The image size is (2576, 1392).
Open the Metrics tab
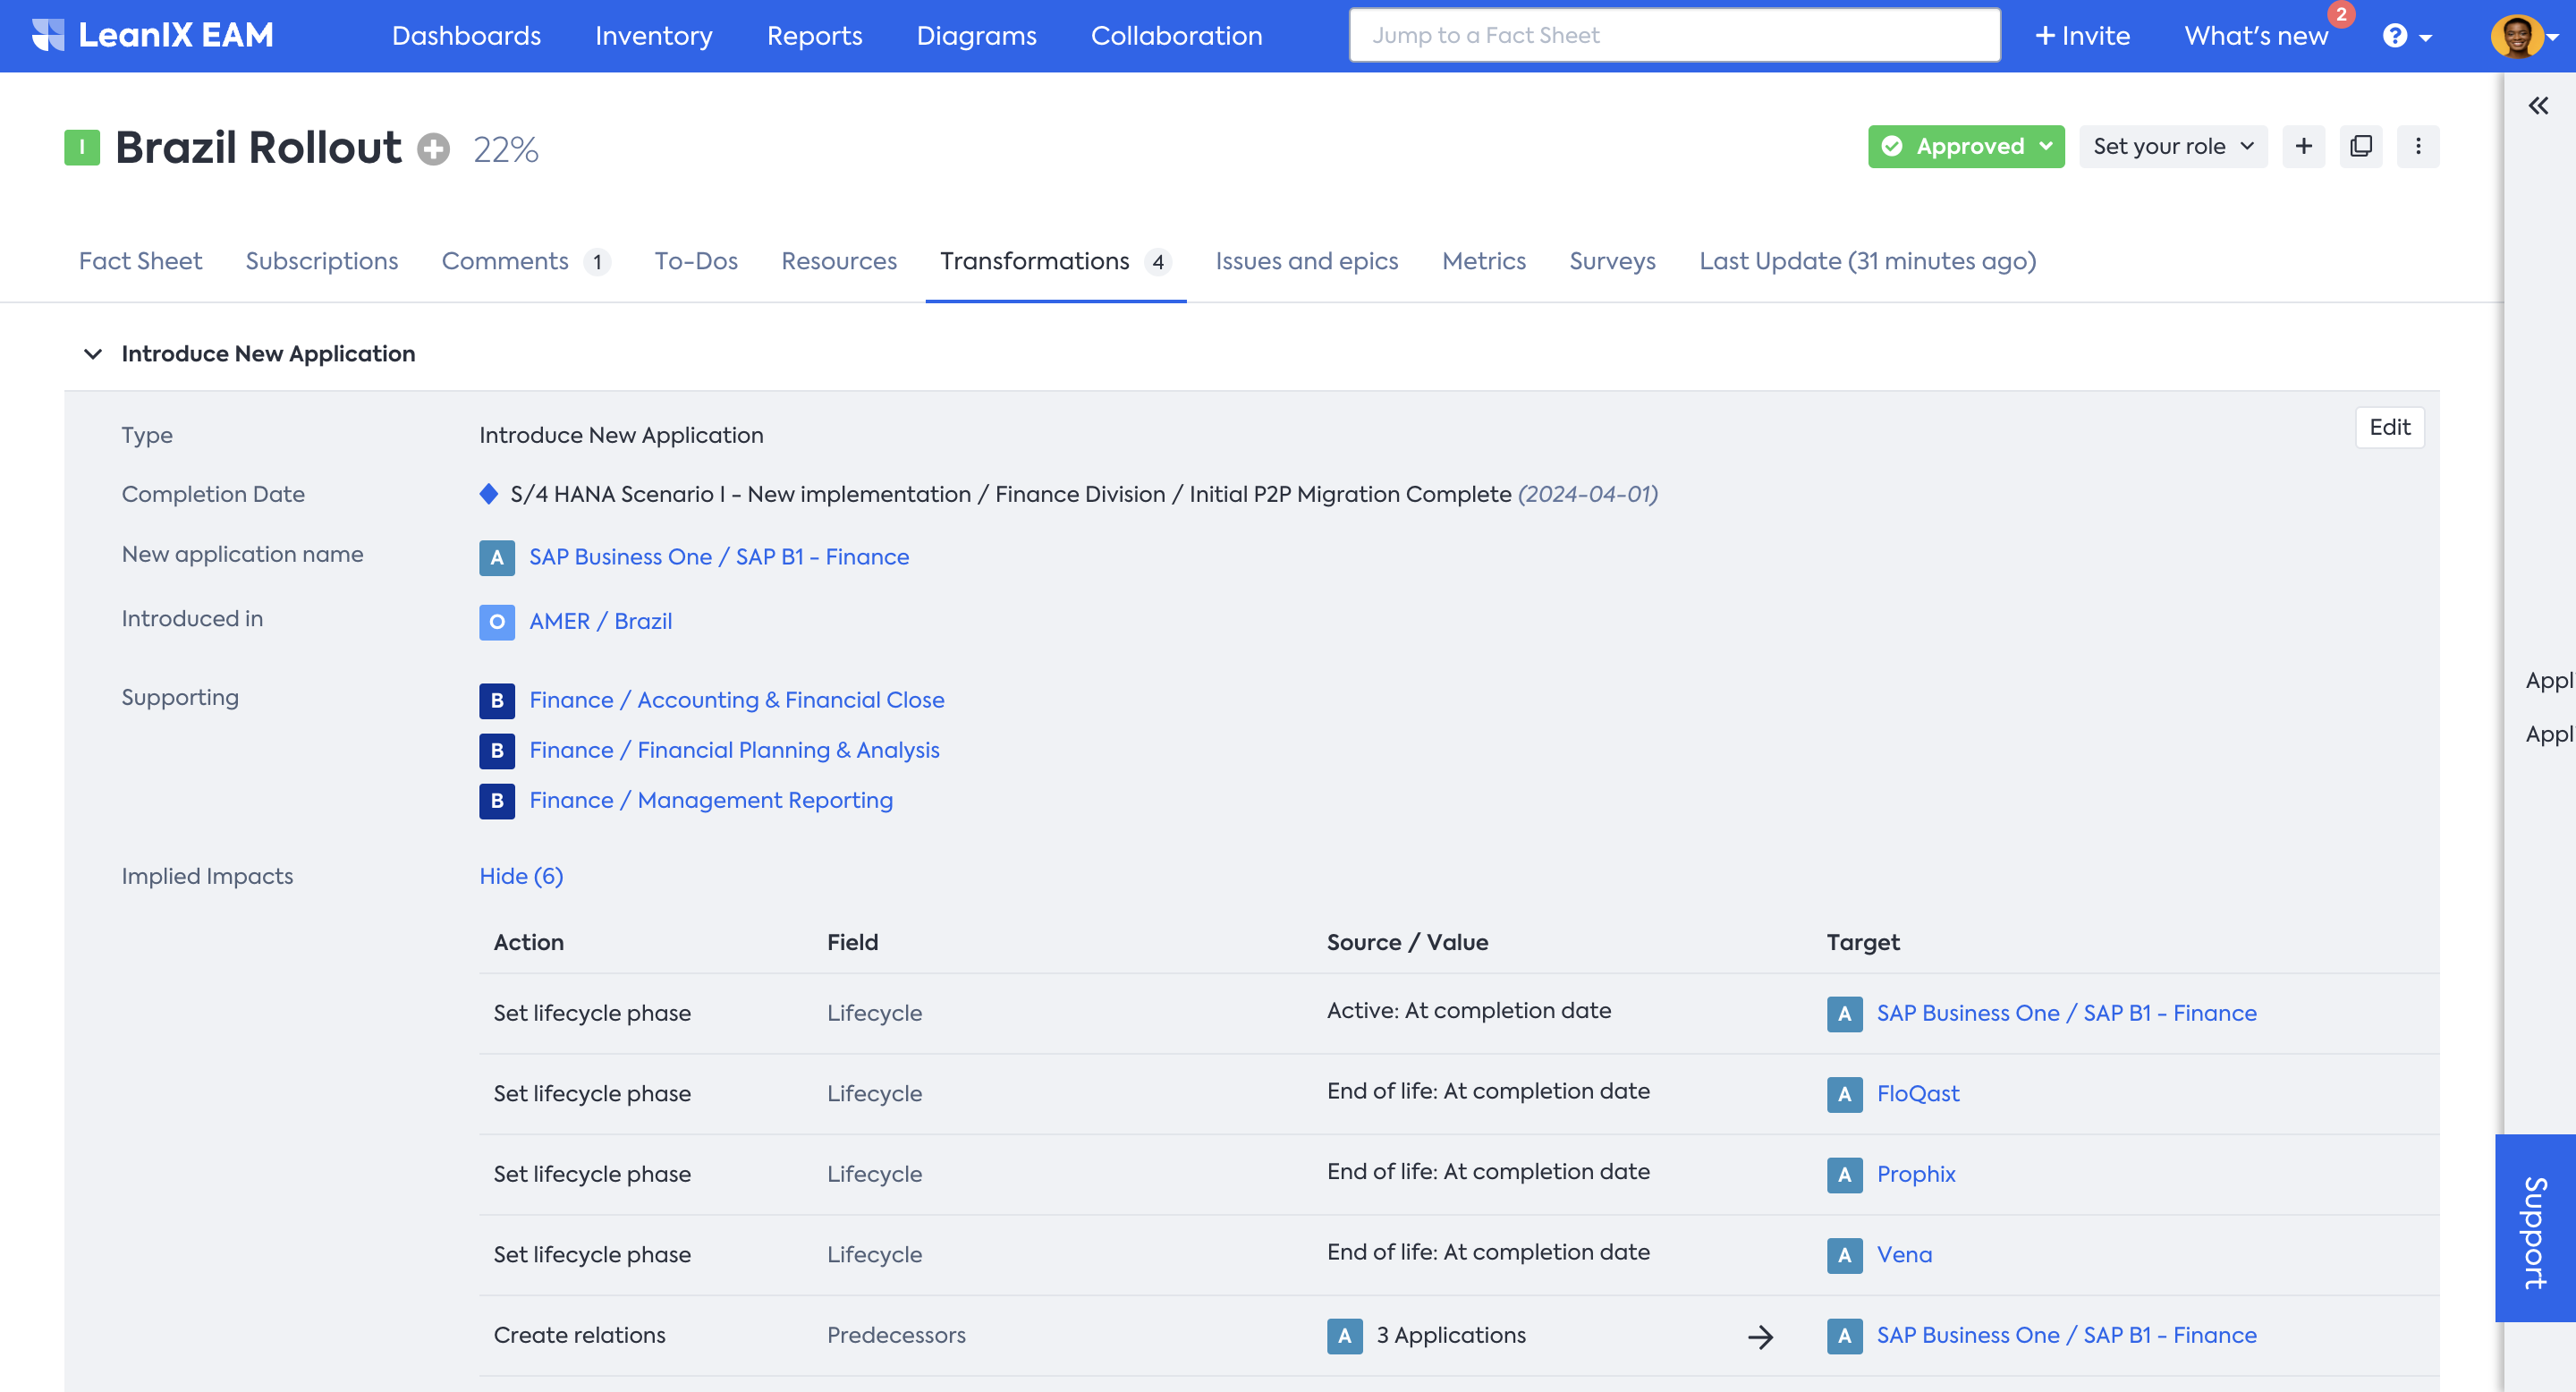click(1483, 261)
